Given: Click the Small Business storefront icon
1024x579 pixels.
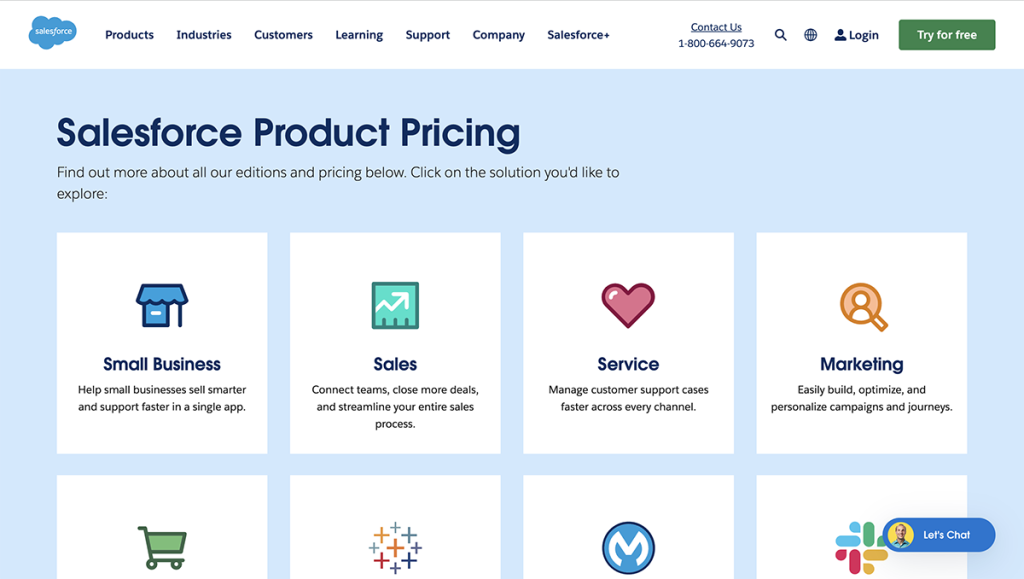Looking at the screenshot, I should pyautogui.click(x=161, y=303).
